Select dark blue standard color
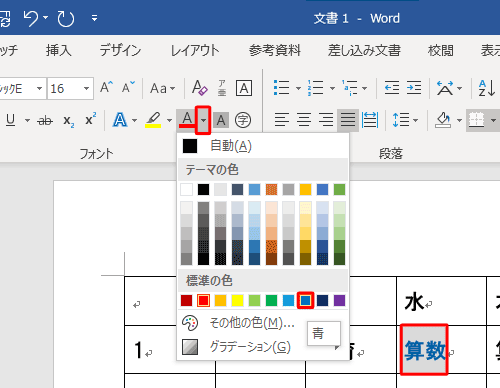 click(322, 300)
